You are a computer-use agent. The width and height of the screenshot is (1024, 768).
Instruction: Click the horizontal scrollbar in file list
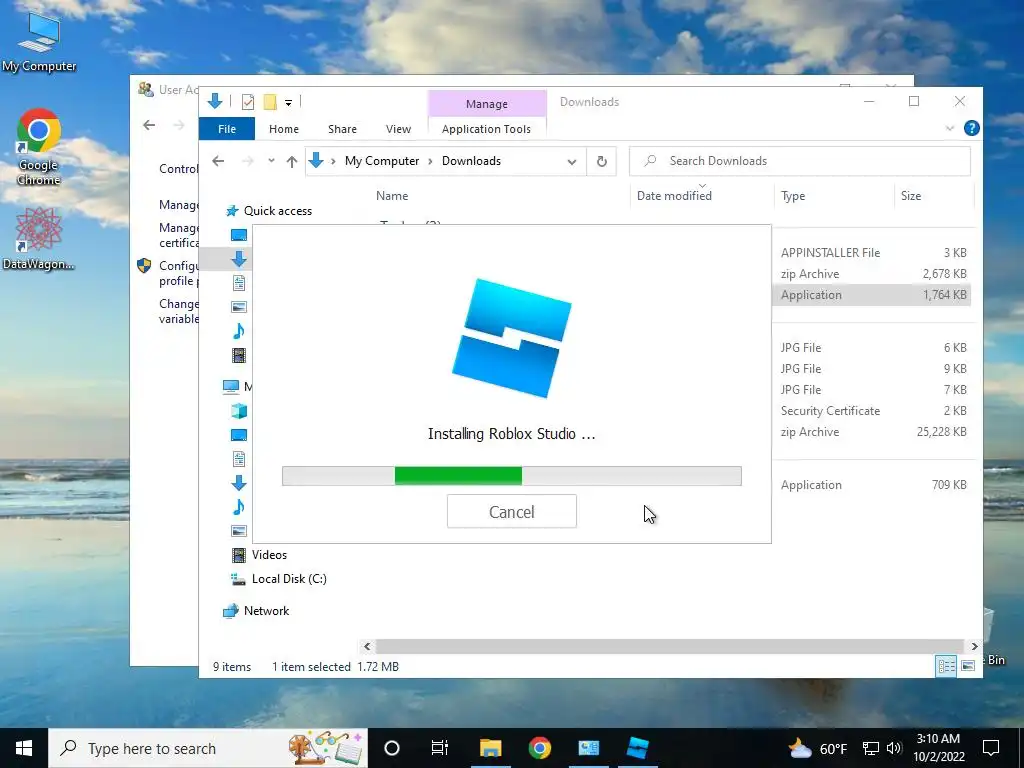[x=669, y=646]
